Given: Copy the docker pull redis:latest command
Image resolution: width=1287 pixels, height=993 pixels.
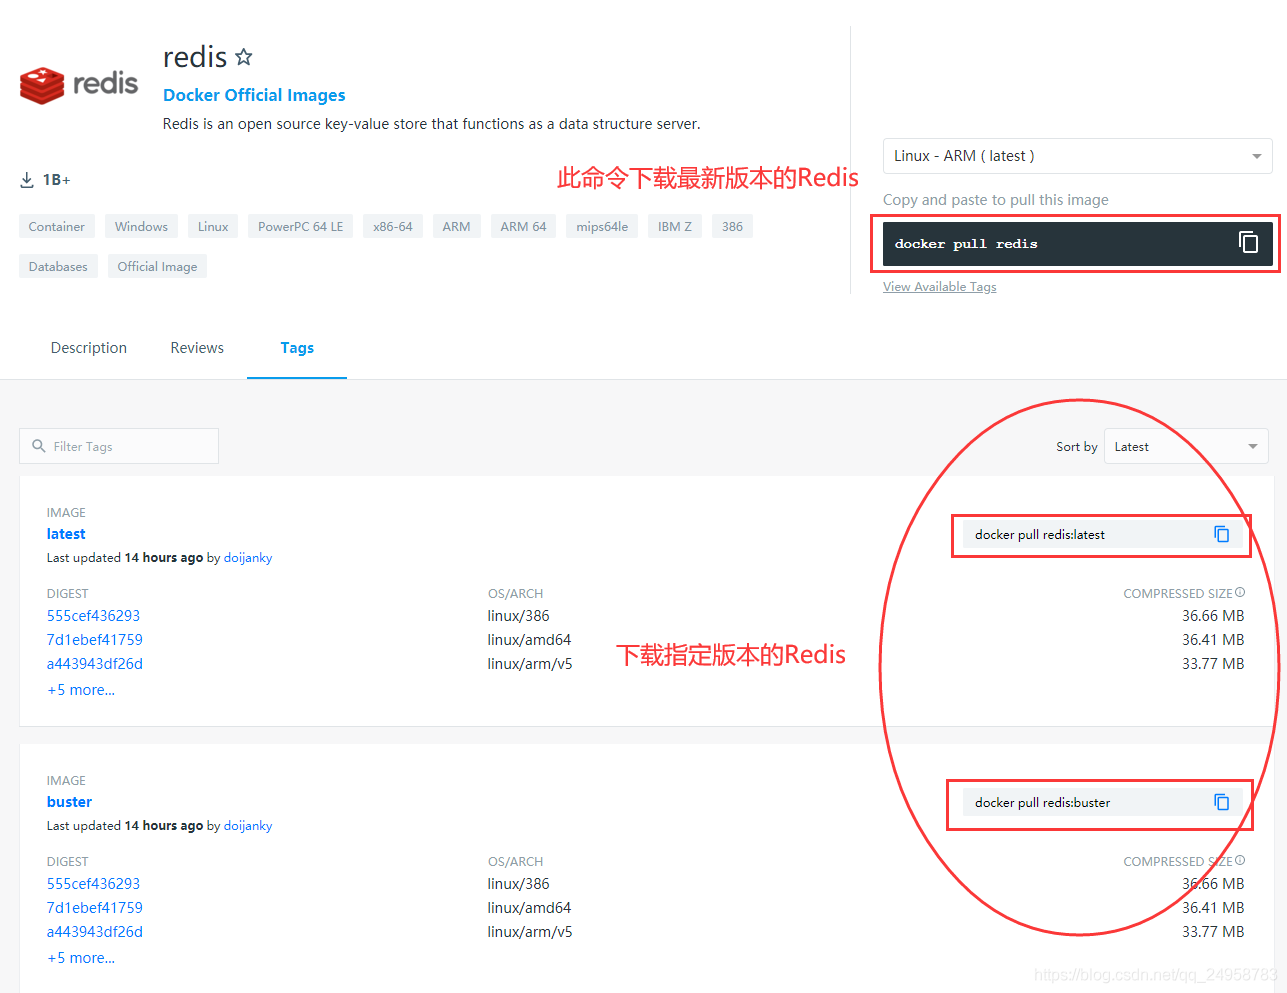Looking at the screenshot, I should 1221,534.
